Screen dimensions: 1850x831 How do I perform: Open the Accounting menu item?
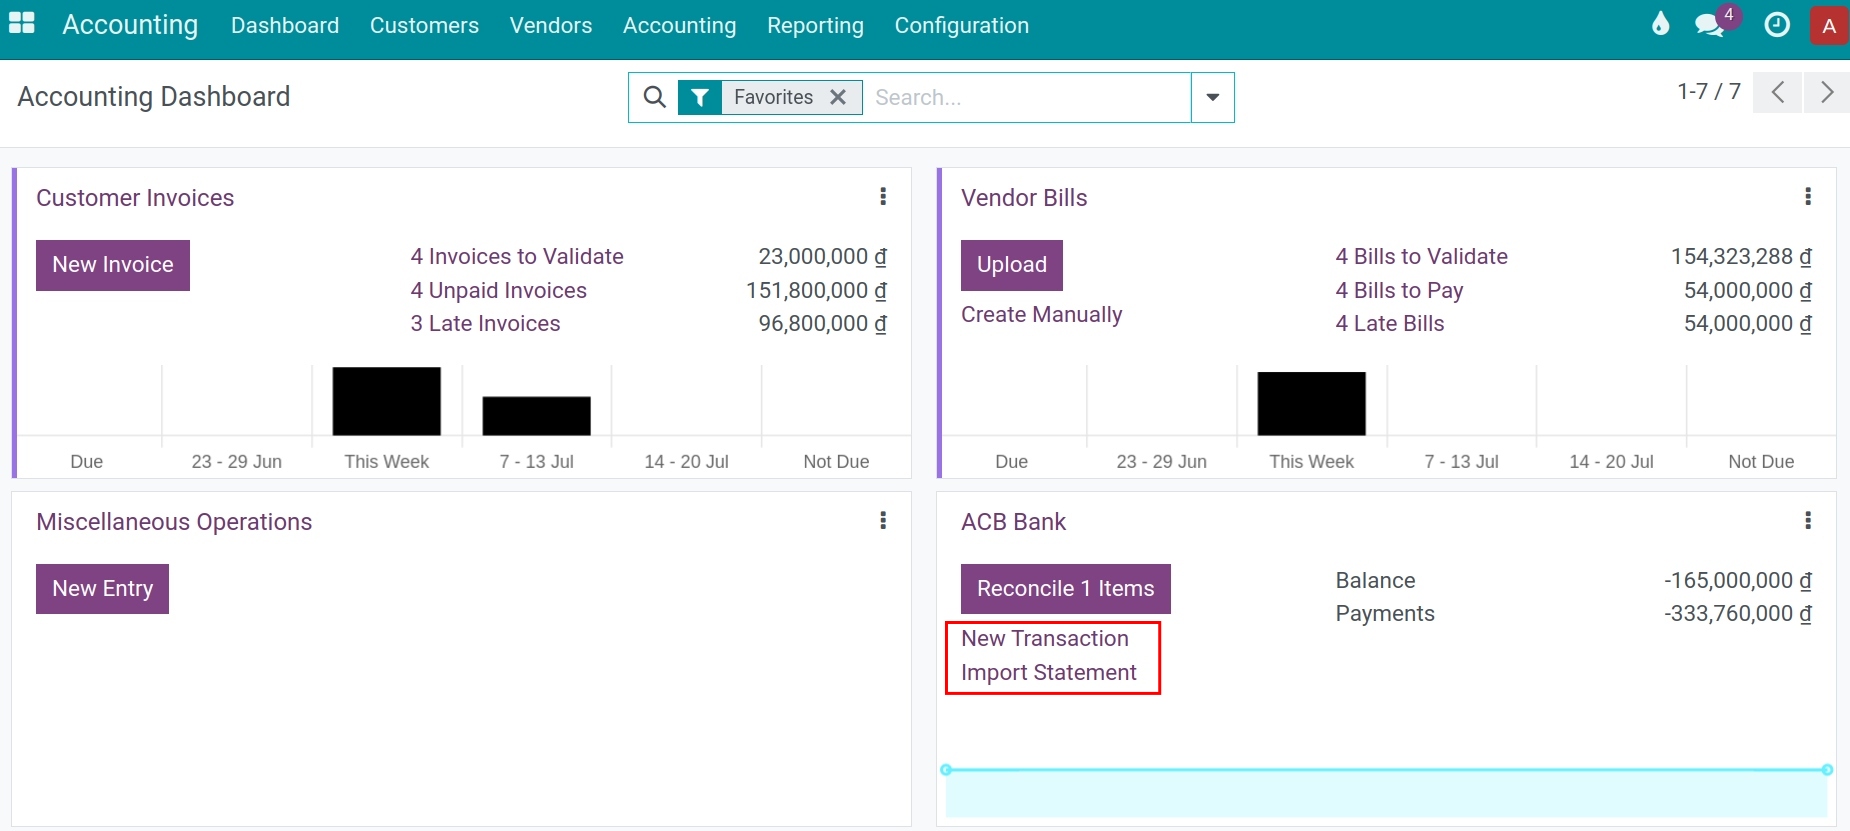coord(680,25)
